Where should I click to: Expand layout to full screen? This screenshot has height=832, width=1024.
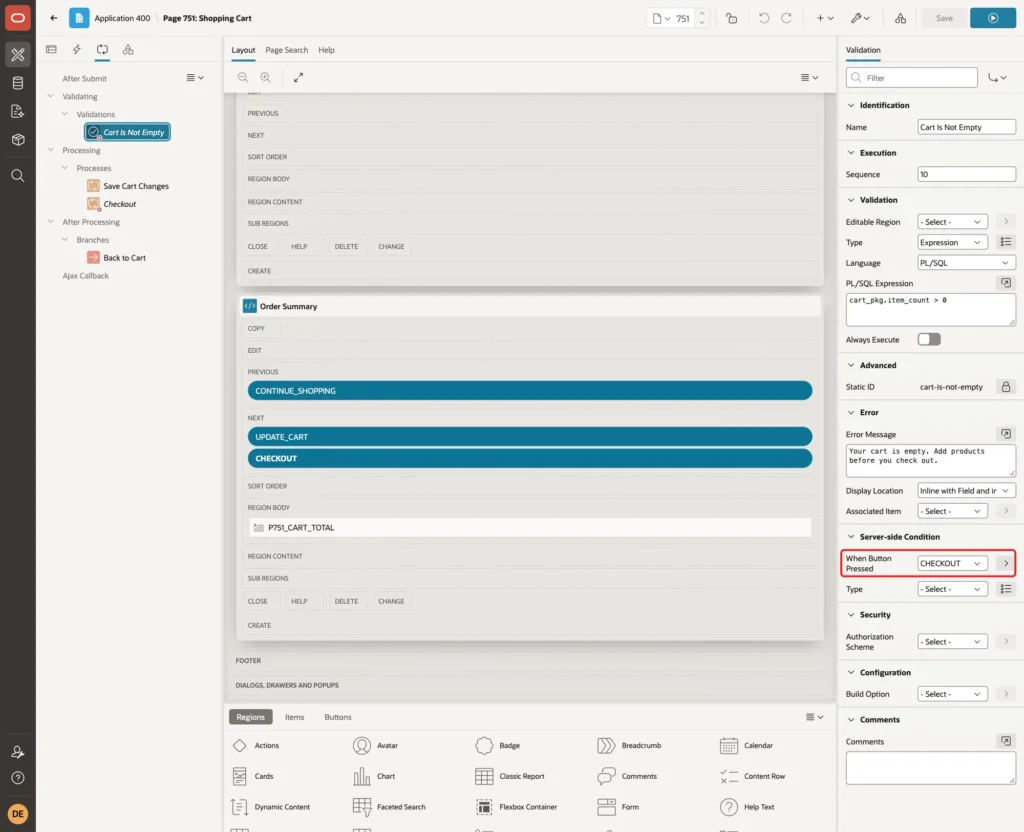(x=298, y=77)
